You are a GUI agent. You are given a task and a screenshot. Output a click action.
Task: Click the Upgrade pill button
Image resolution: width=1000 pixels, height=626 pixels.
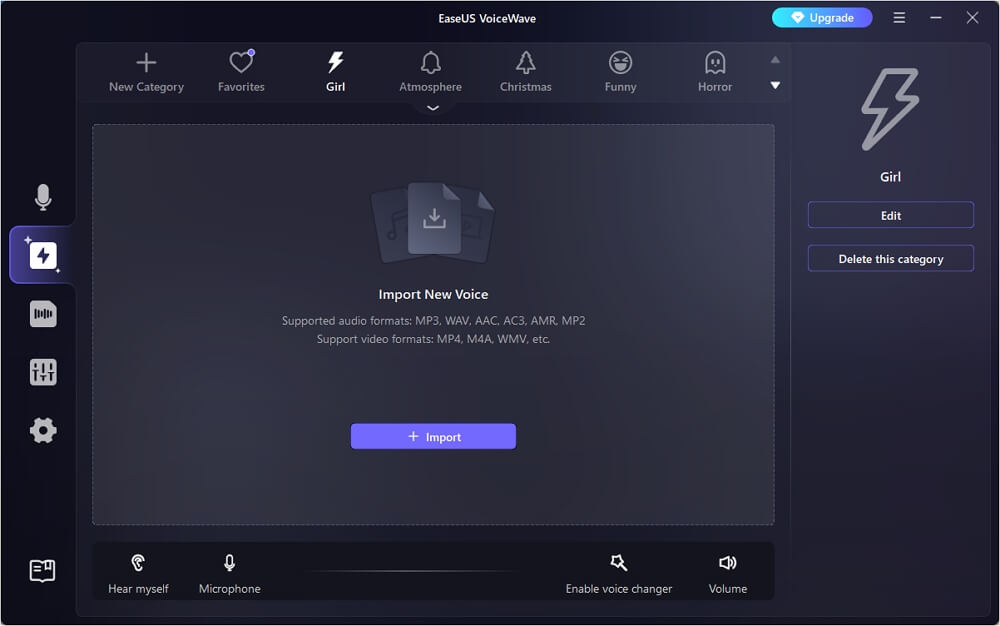[822, 17]
